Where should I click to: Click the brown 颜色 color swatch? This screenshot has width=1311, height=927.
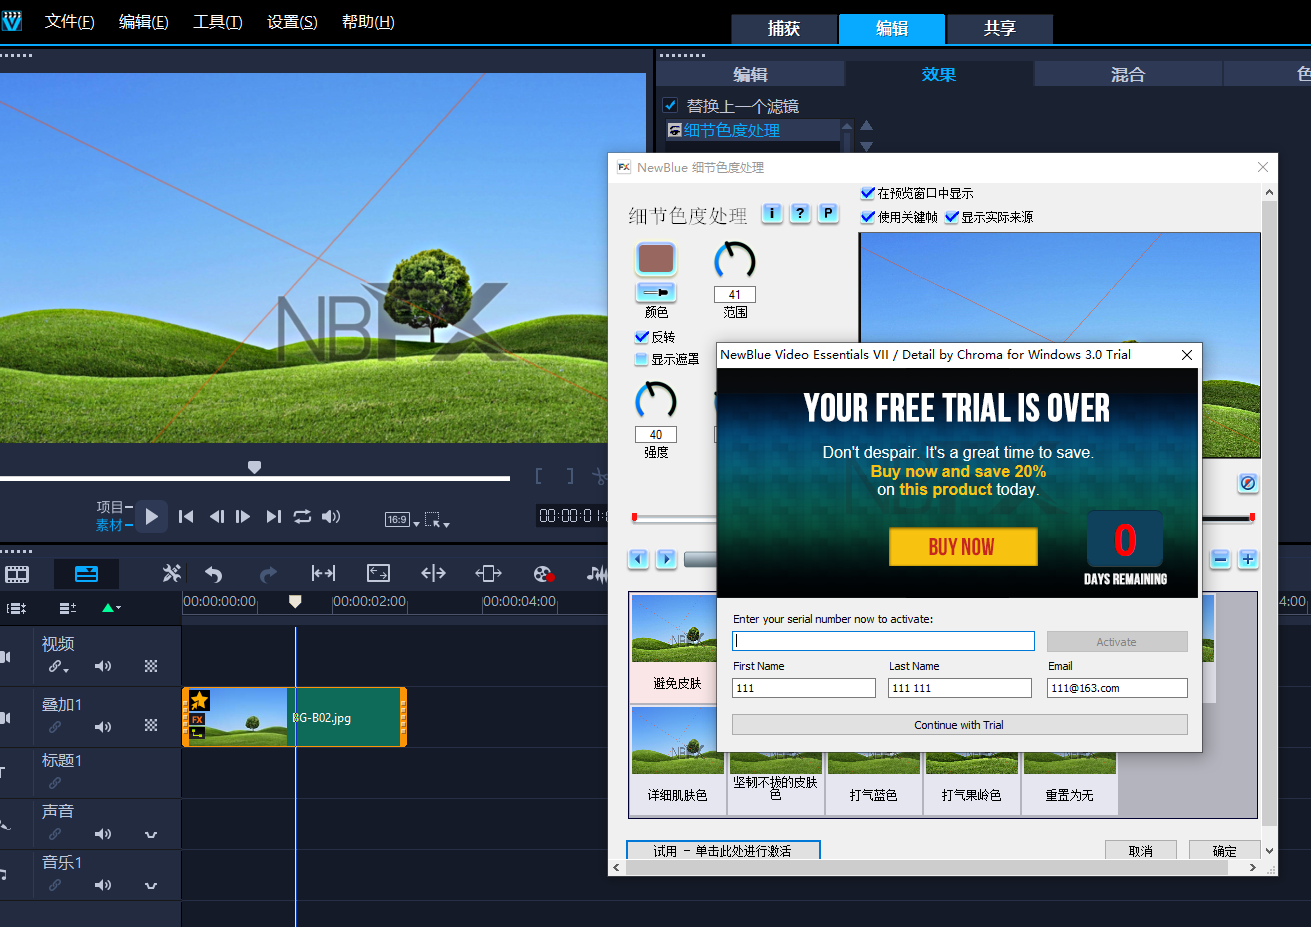(656, 259)
